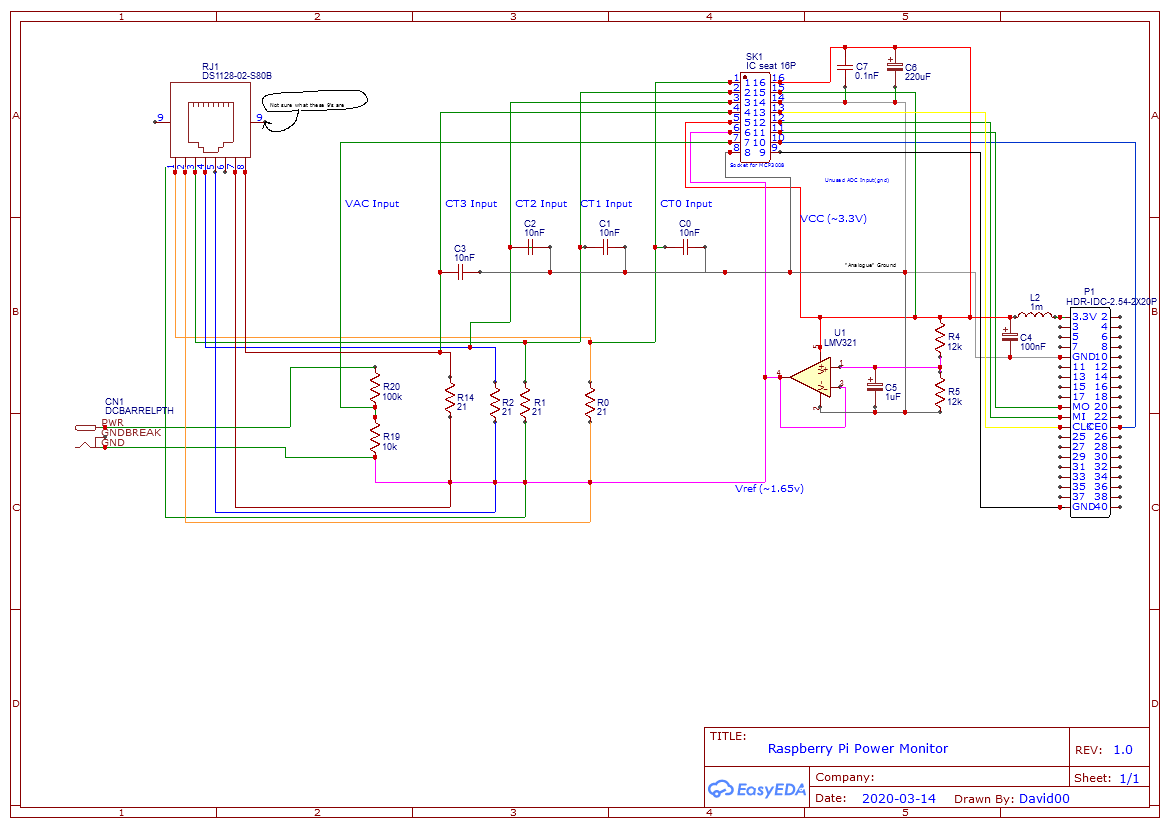Select capacitor C4 100nF symbol
Screen dimensions: 1169x828
[x=1010, y=337]
